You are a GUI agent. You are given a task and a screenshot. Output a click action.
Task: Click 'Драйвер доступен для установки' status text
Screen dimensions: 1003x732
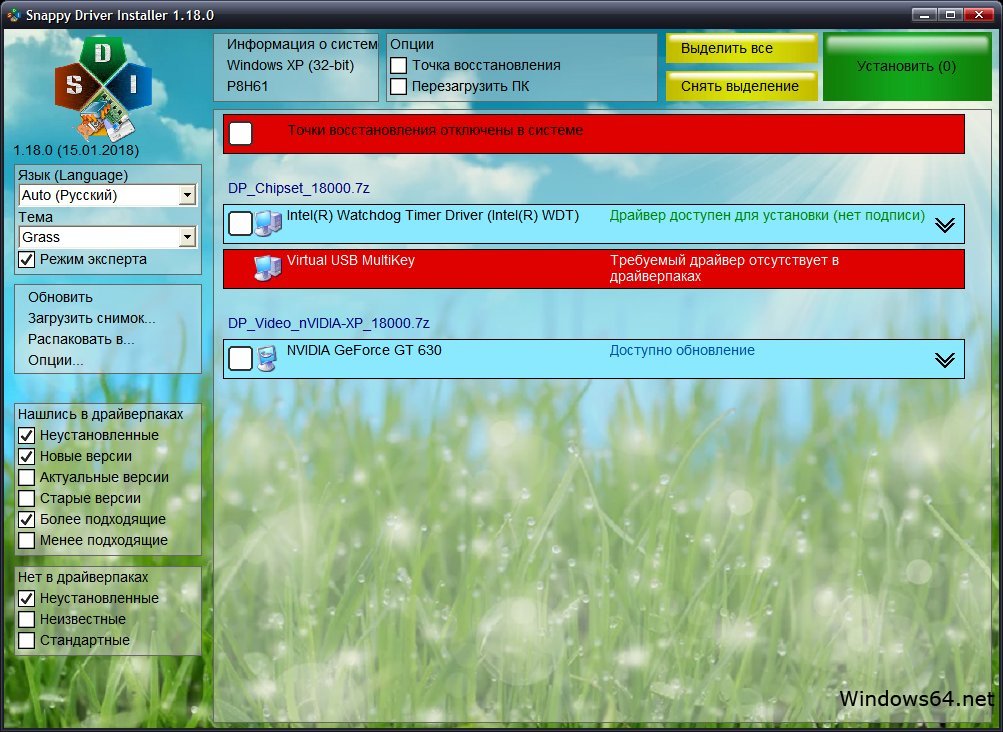point(767,216)
